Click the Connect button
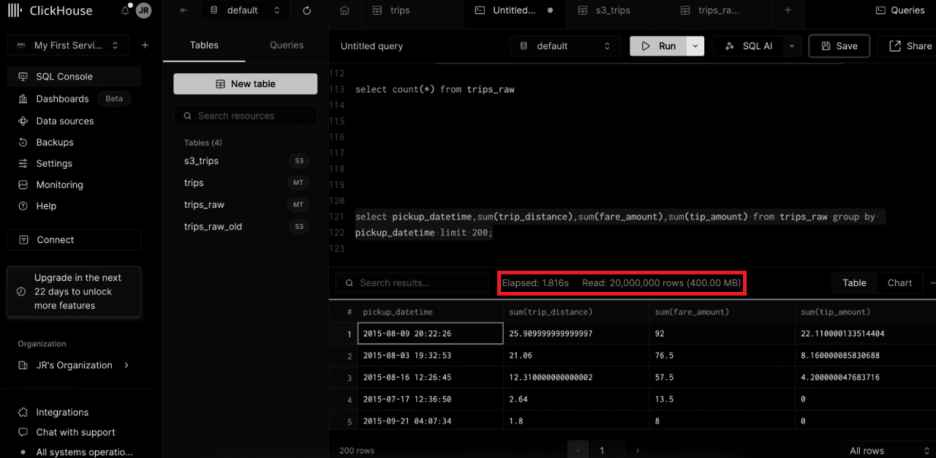936x458 pixels. 74,239
